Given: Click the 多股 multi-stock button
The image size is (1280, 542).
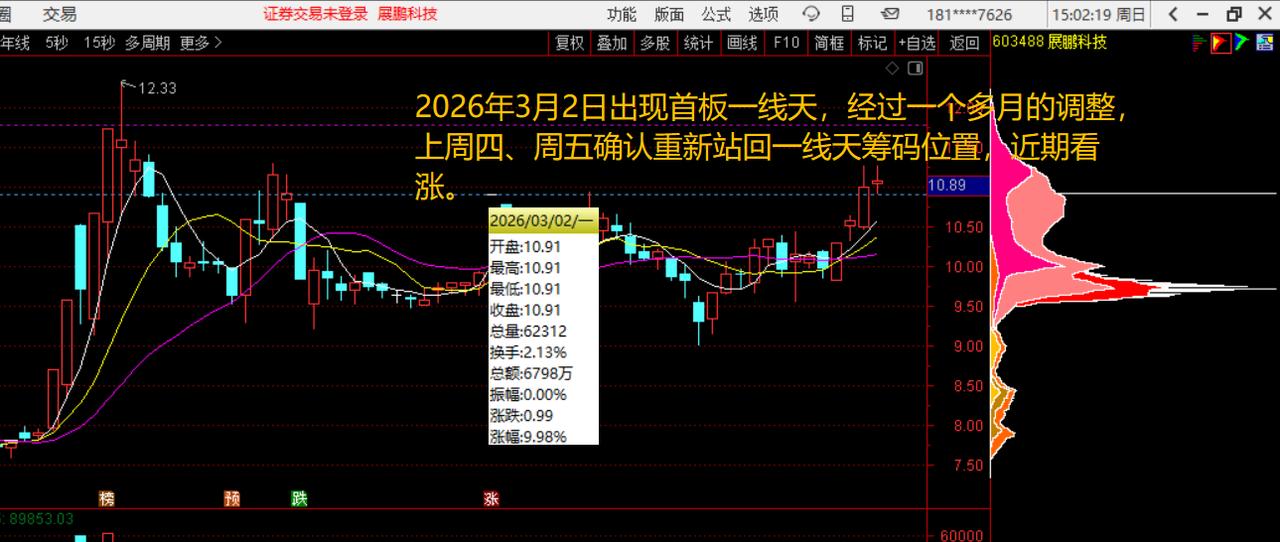Looking at the screenshot, I should tap(655, 42).
